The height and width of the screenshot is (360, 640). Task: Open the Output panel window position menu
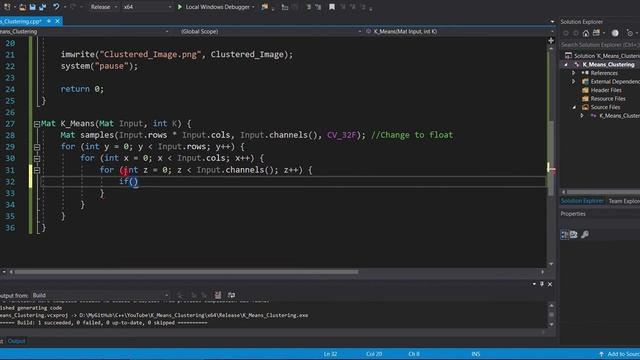tap(534, 284)
